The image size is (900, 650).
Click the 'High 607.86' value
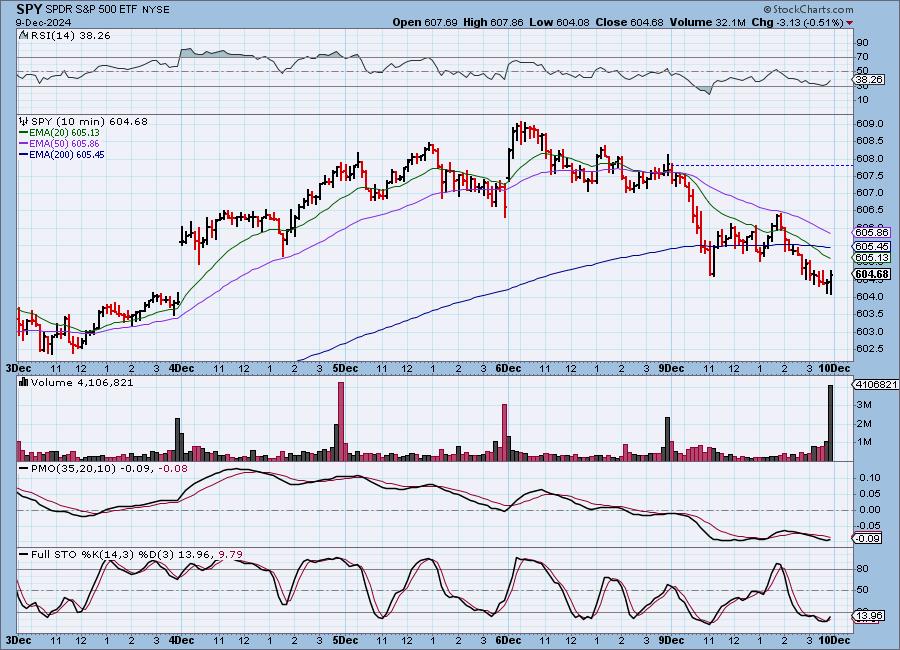493,22
